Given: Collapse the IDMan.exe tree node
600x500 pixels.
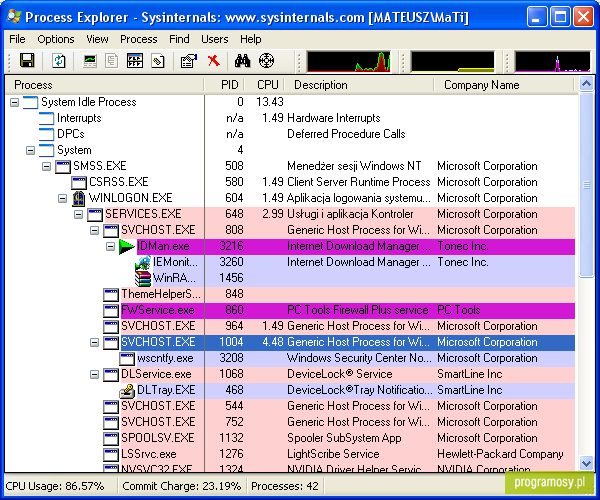Looking at the screenshot, I should [110, 246].
